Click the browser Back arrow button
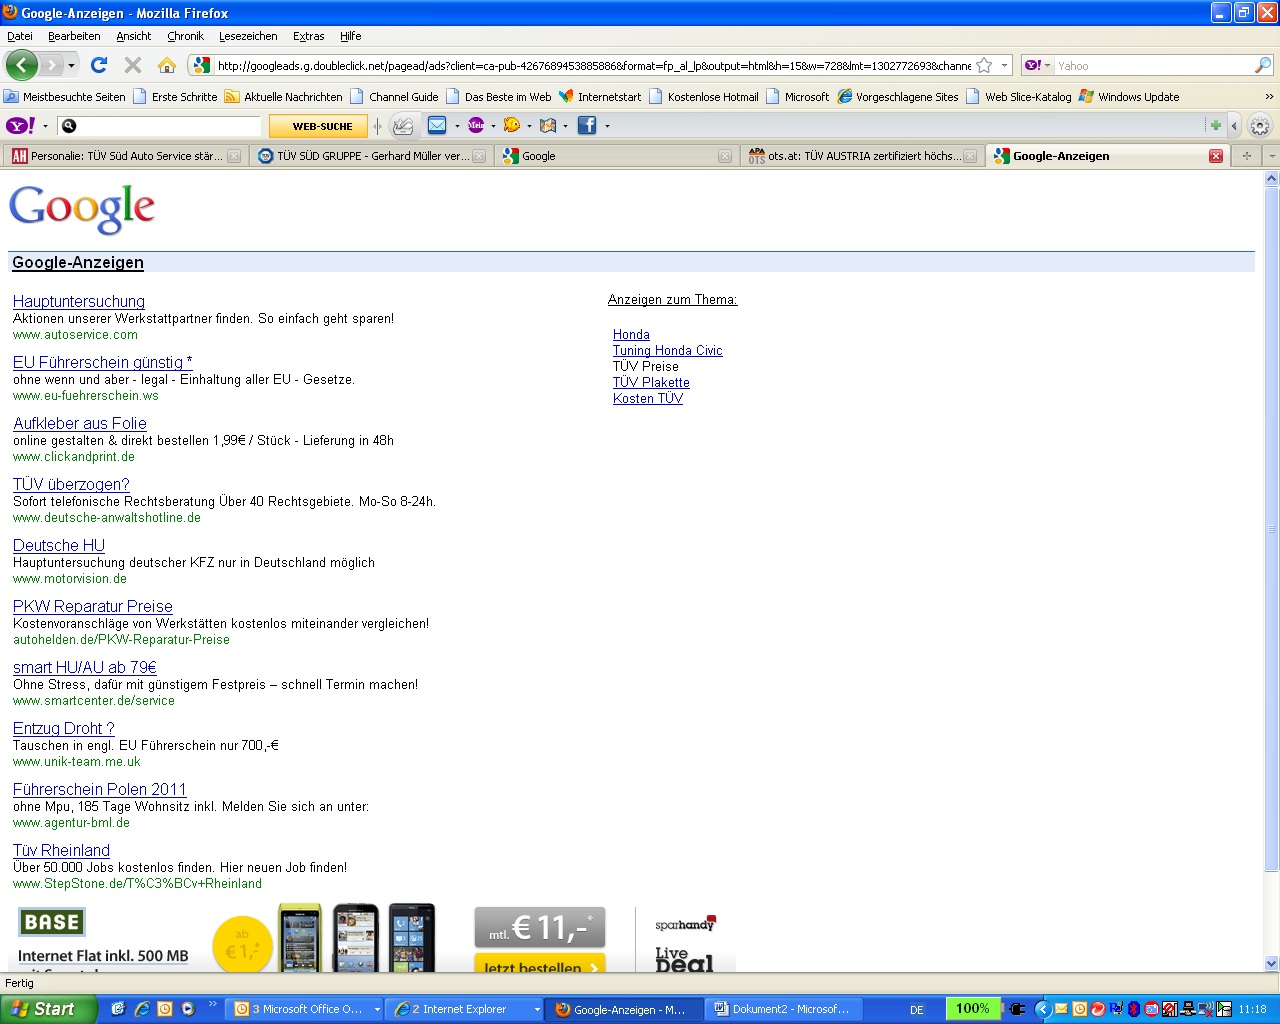This screenshot has height=1024, width=1280. 22,66
